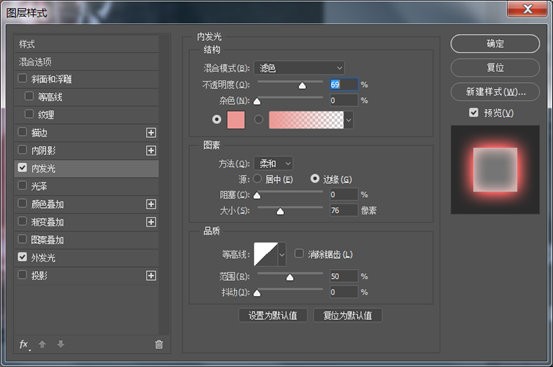Select the 样式 list item
Image resolution: width=553 pixels, height=367 pixels.
pos(86,44)
